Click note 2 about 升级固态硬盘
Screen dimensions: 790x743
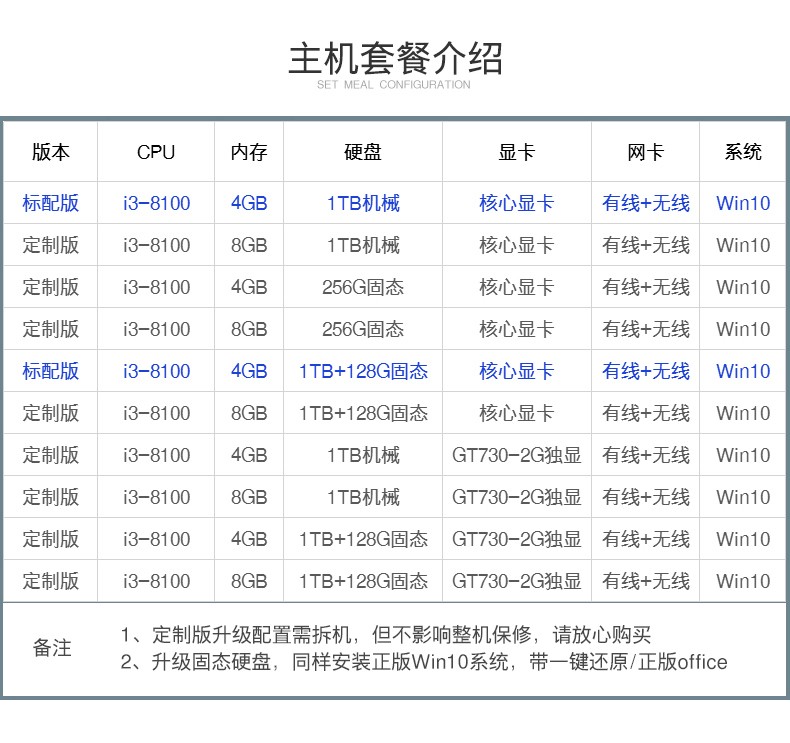point(424,662)
